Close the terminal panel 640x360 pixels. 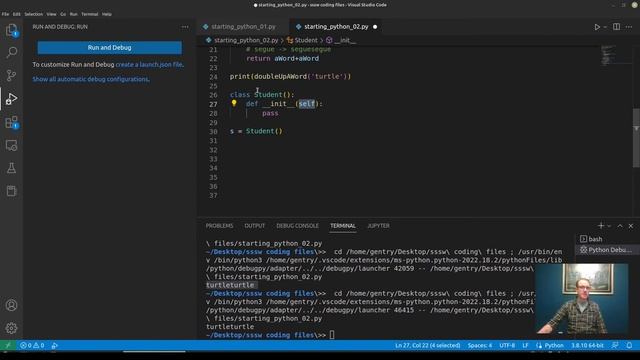(x=631, y=226)
